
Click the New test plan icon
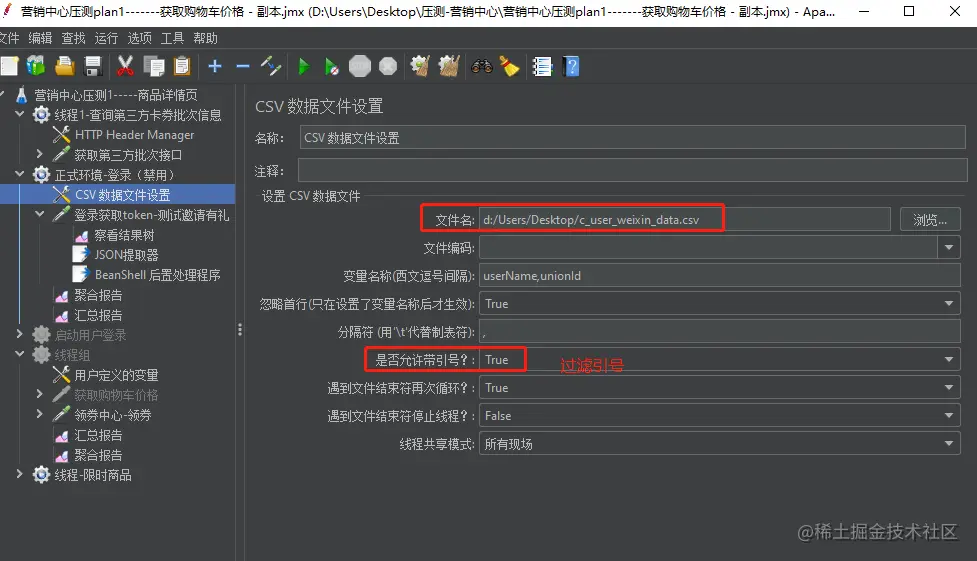coord(9,66)
